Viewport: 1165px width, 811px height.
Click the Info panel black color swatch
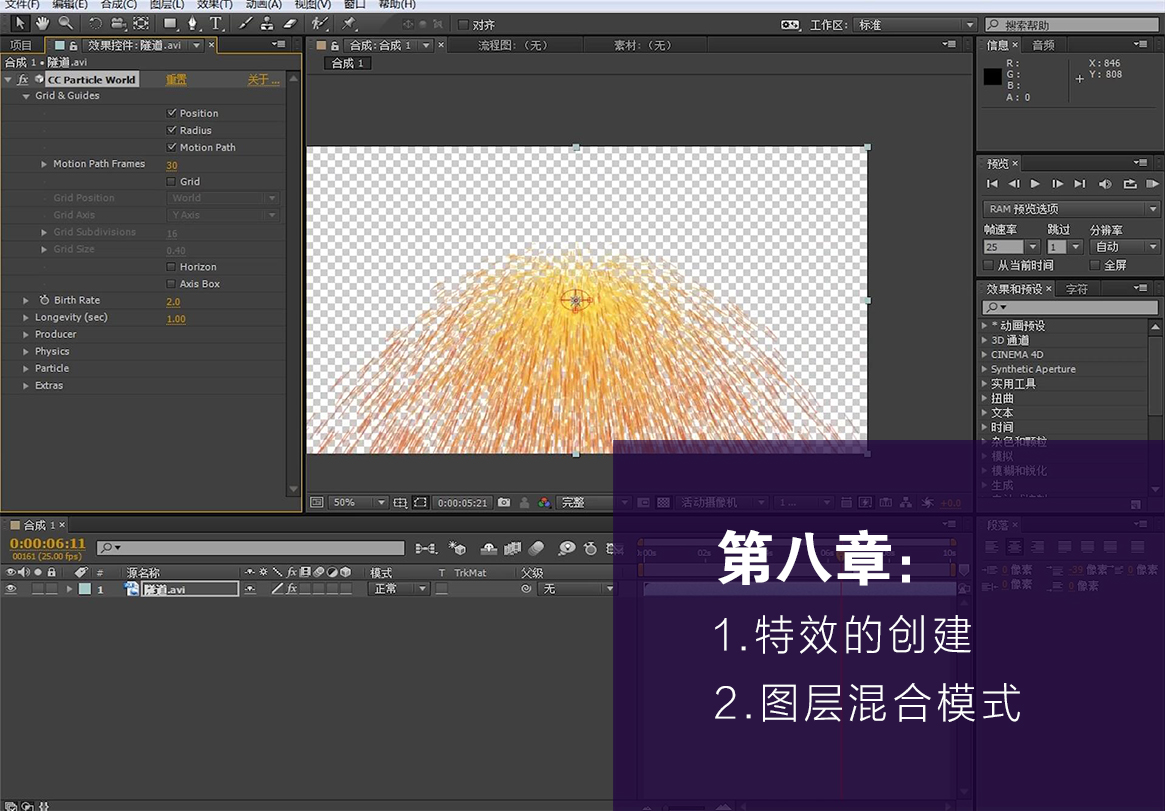click(x=993, y=76)
